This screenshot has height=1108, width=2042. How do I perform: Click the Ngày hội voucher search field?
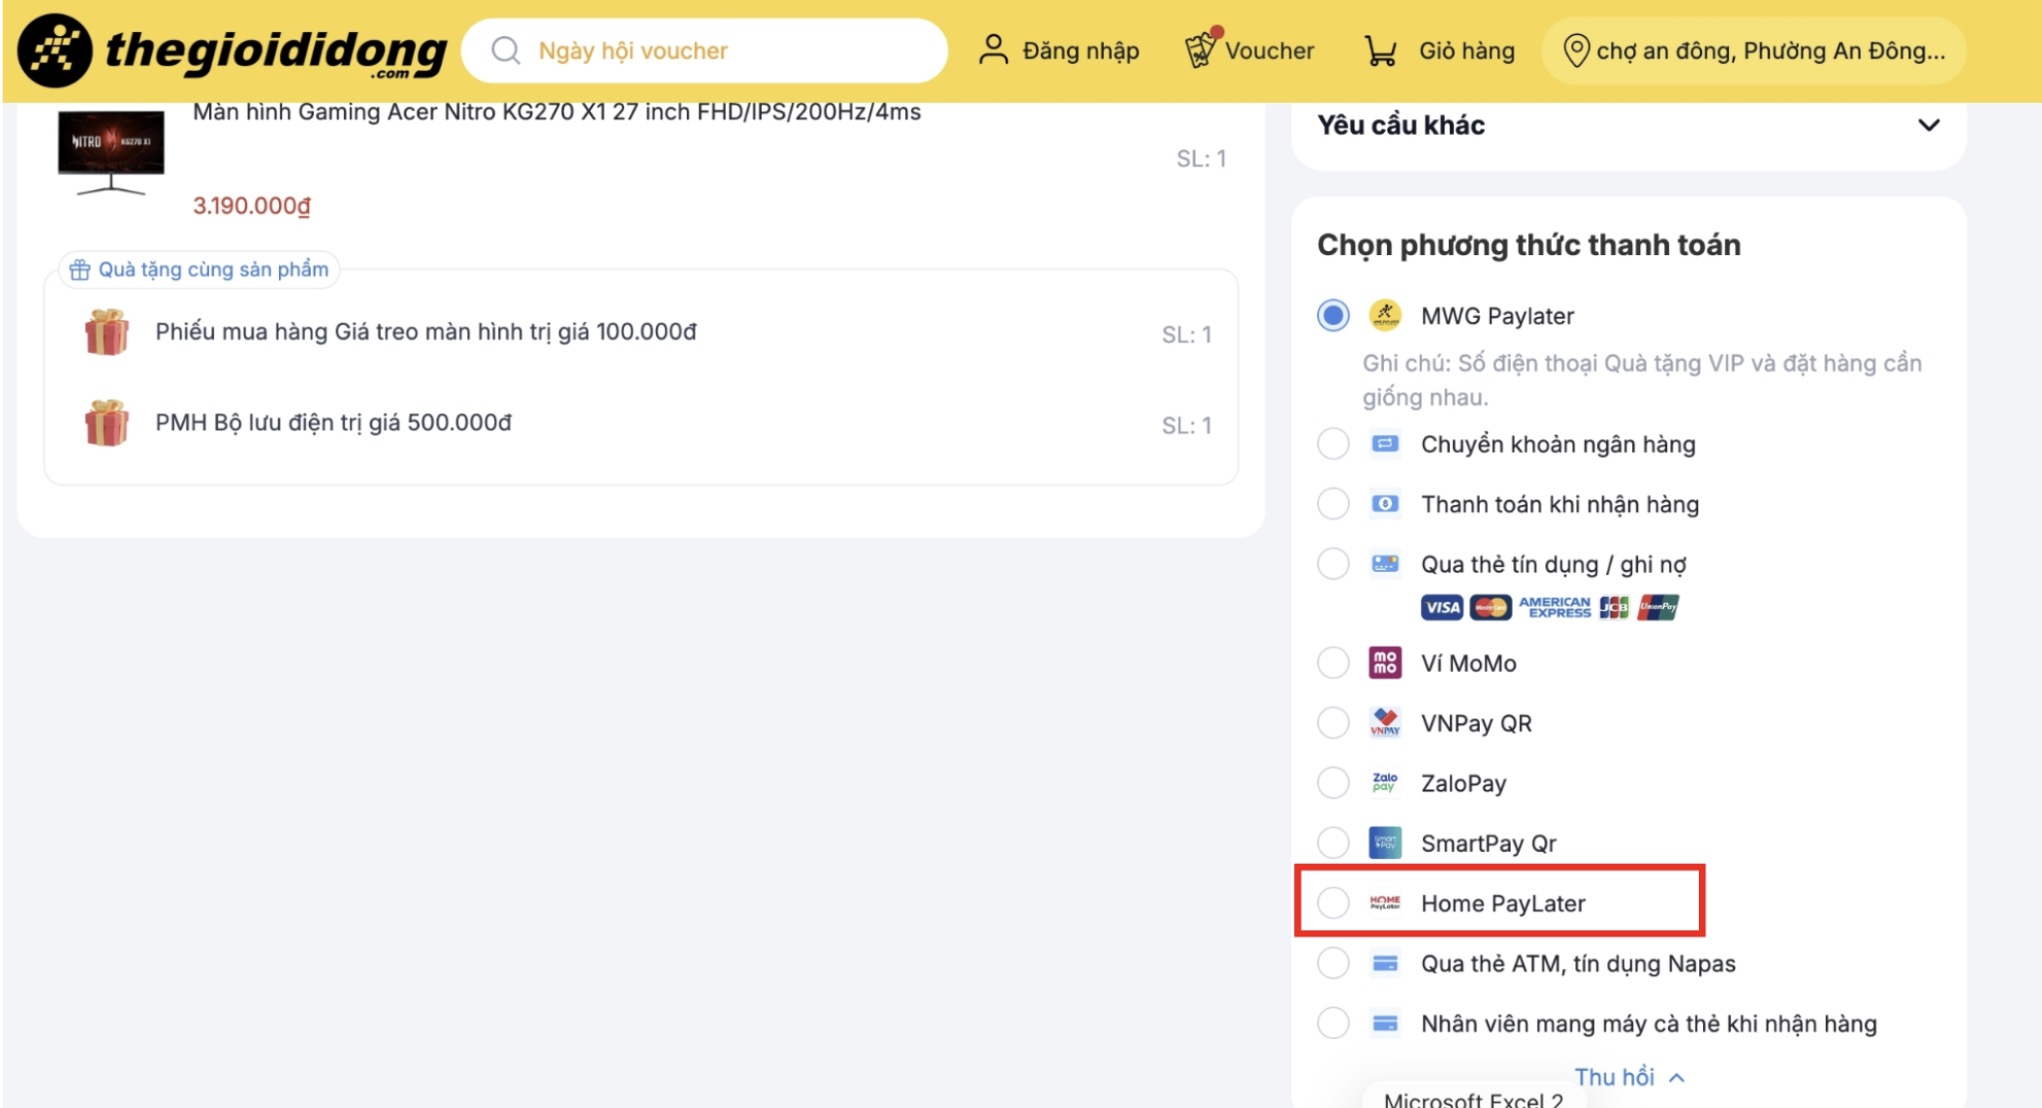704,50
